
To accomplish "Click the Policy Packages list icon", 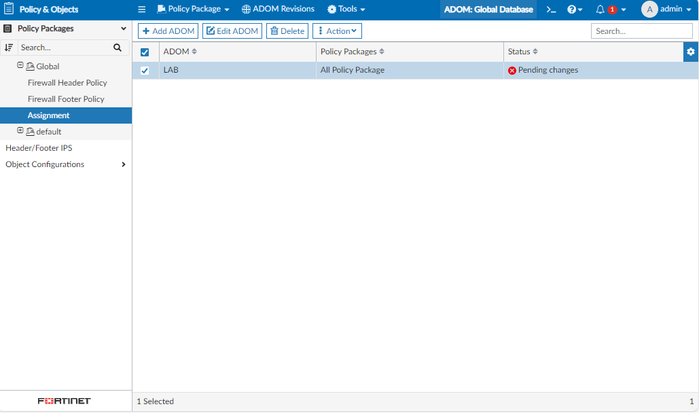I will [8, 29].
